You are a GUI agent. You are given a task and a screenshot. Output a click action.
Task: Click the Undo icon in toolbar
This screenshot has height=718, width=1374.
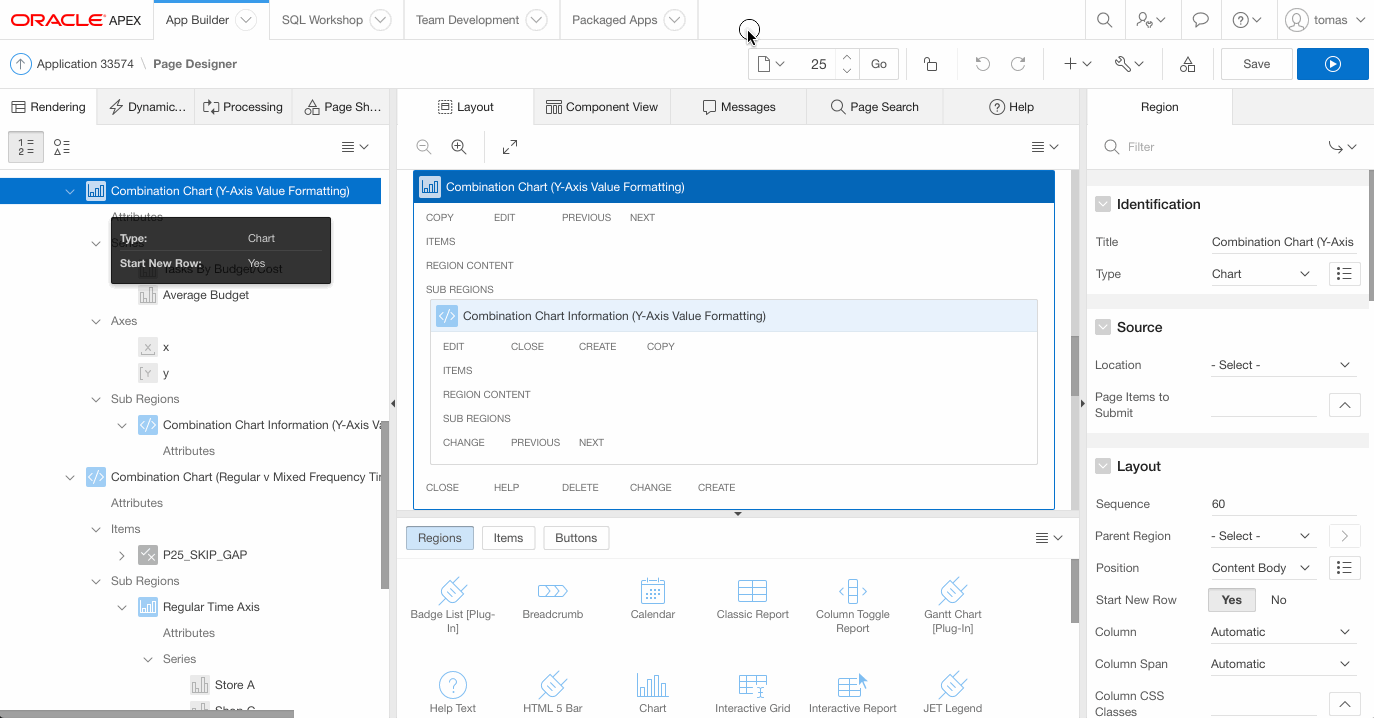(x=982, y=64)
